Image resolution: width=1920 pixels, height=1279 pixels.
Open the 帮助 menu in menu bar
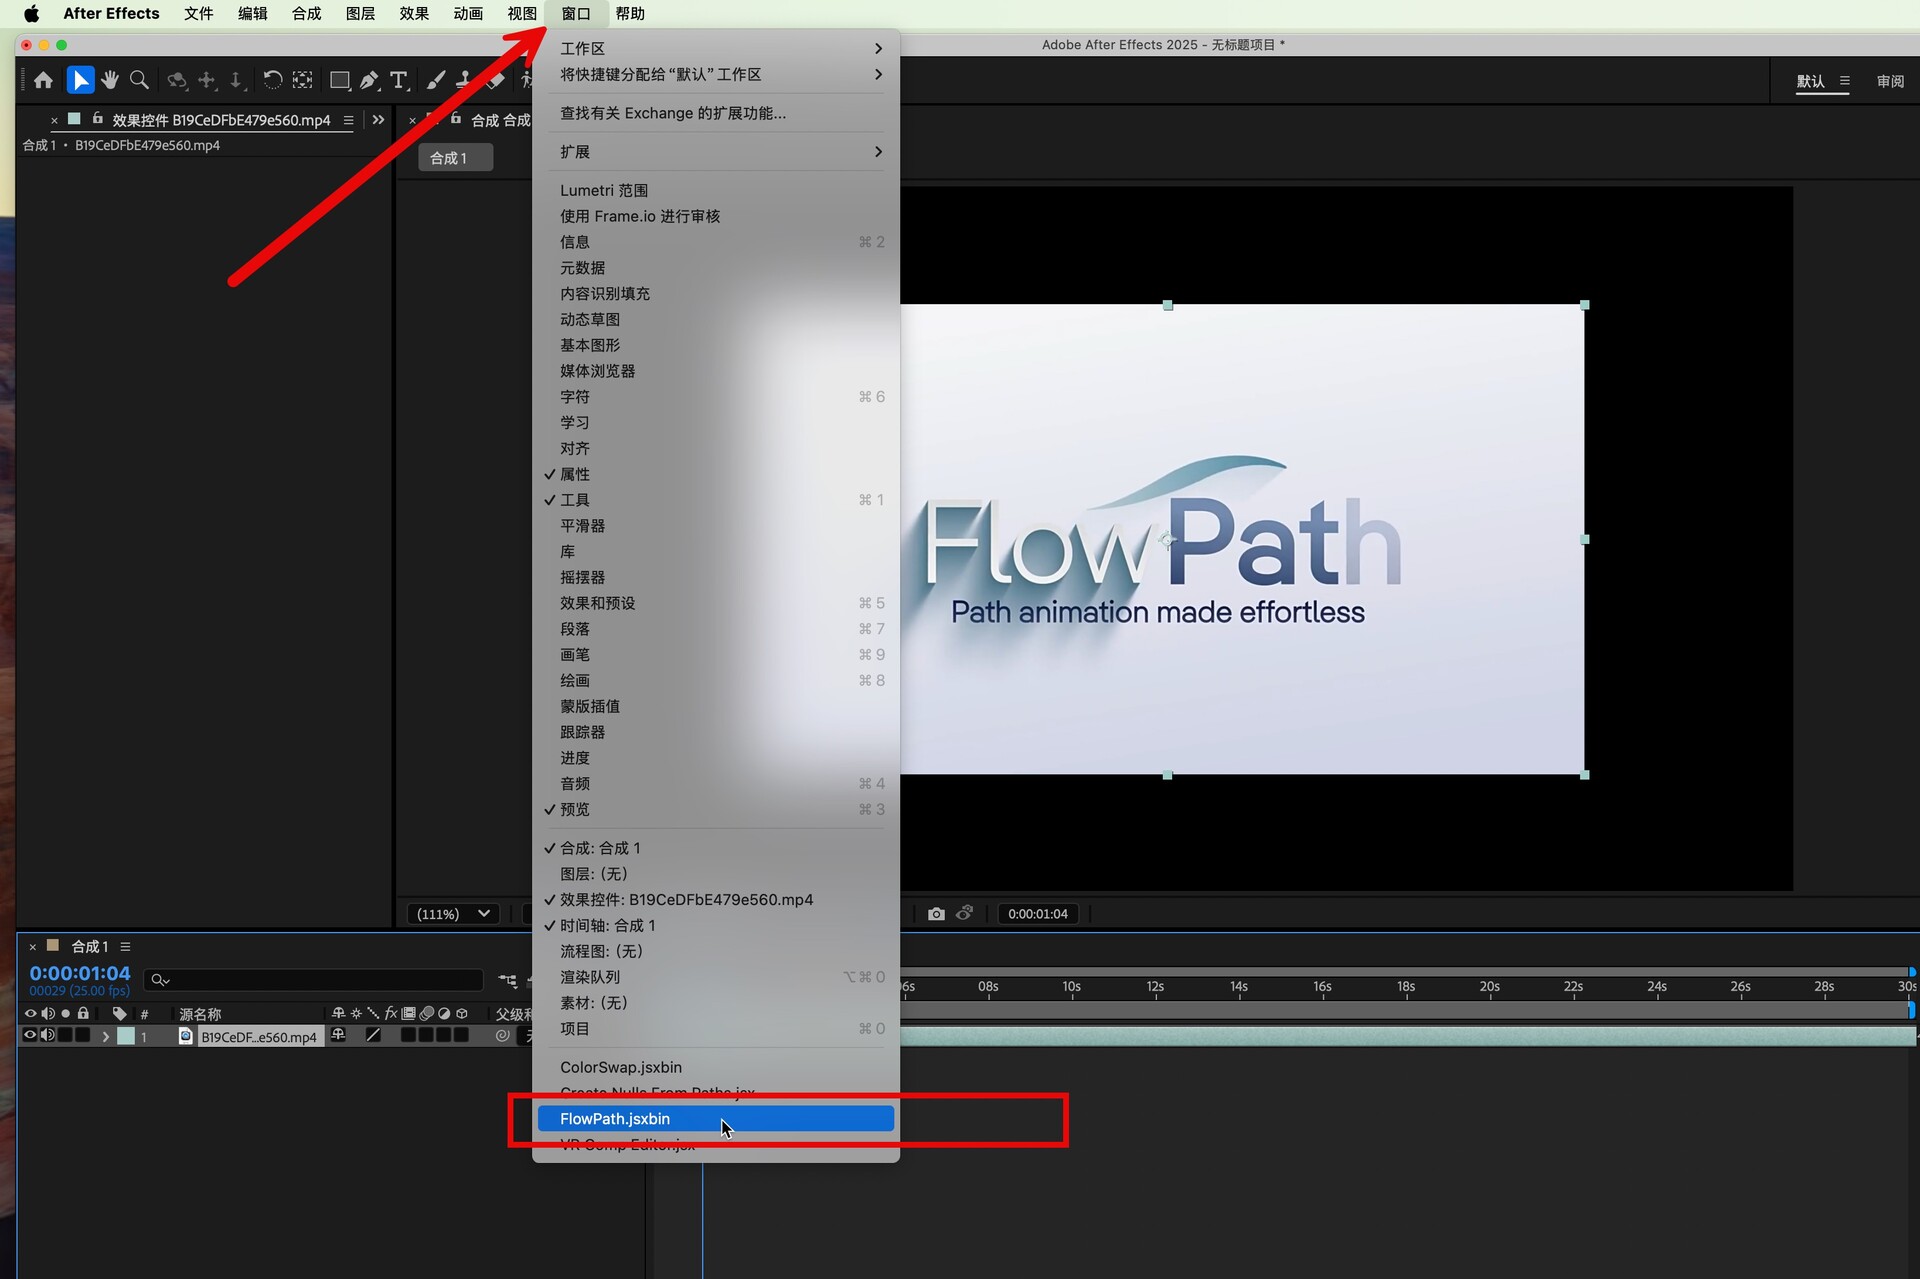(630, 13)
